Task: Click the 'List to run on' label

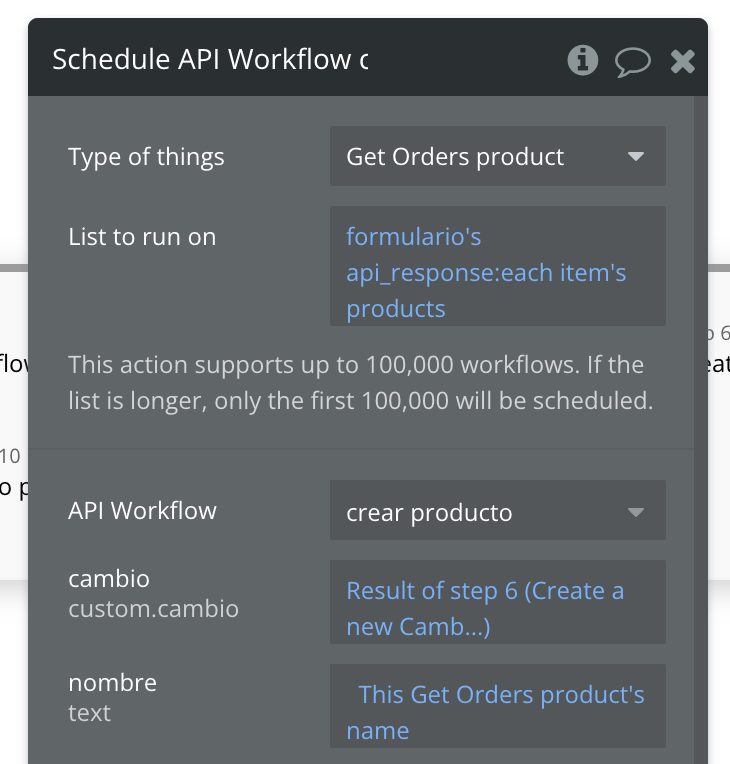Action: [x=142, y=237]
